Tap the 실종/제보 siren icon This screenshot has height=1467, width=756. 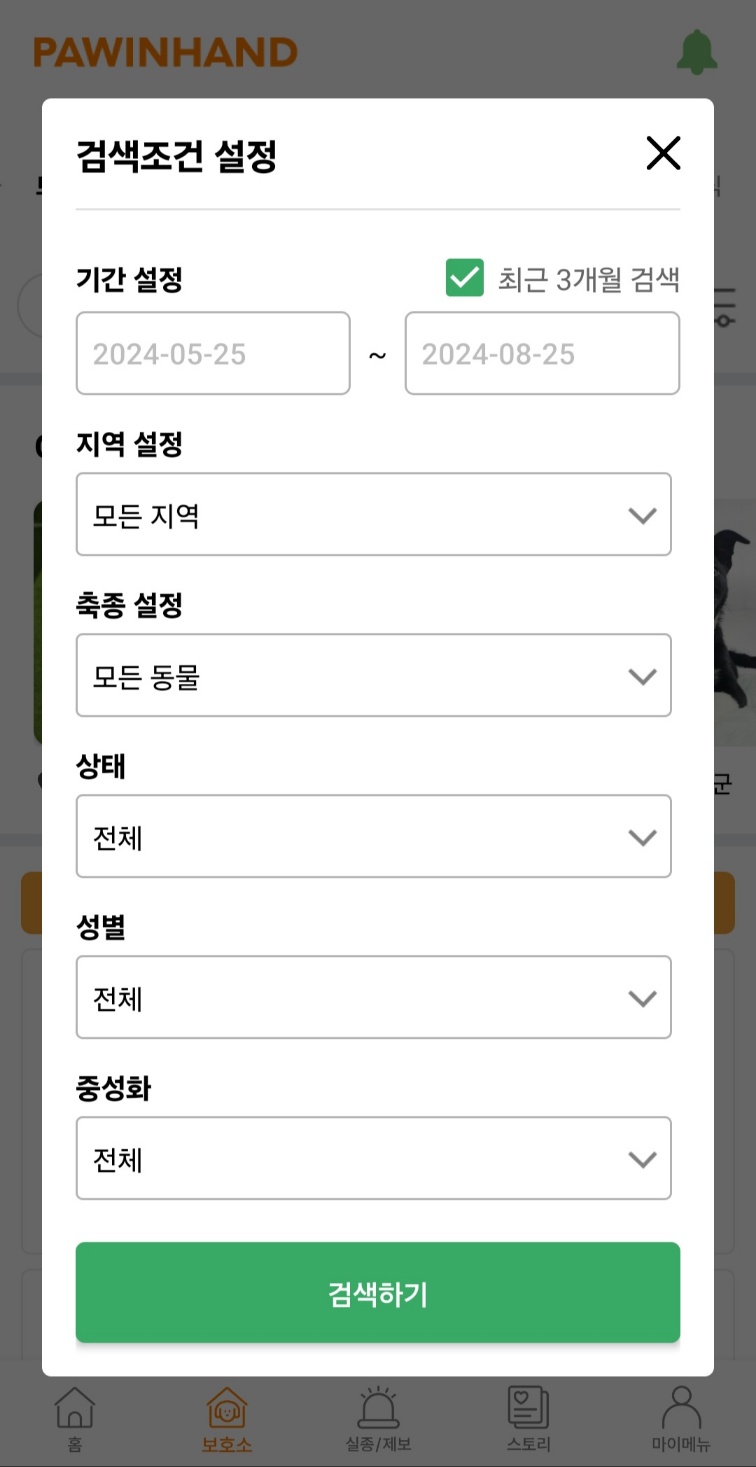(x=377, y=1410)
